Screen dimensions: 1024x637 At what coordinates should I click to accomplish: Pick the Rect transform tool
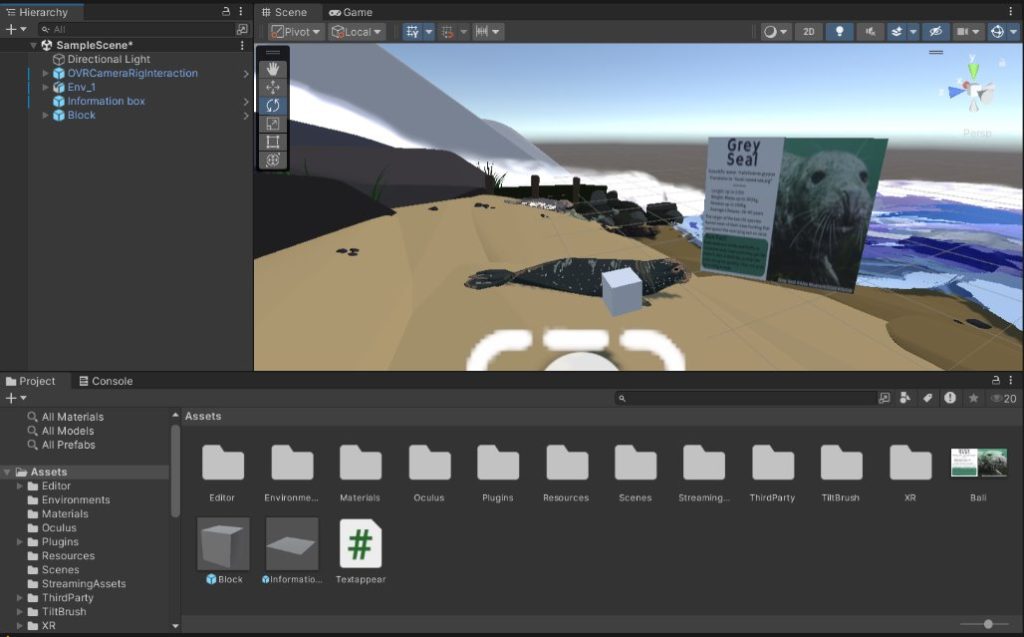(273, 142)
